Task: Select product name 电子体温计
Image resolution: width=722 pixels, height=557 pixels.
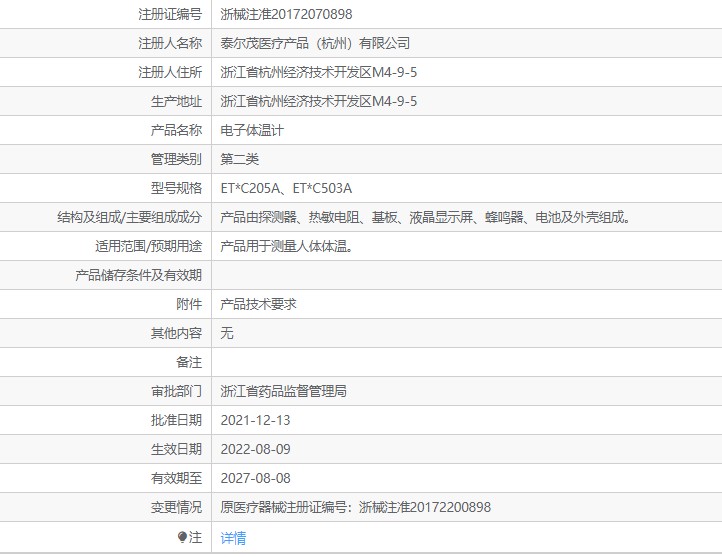Action: click(x=252, y=130)
